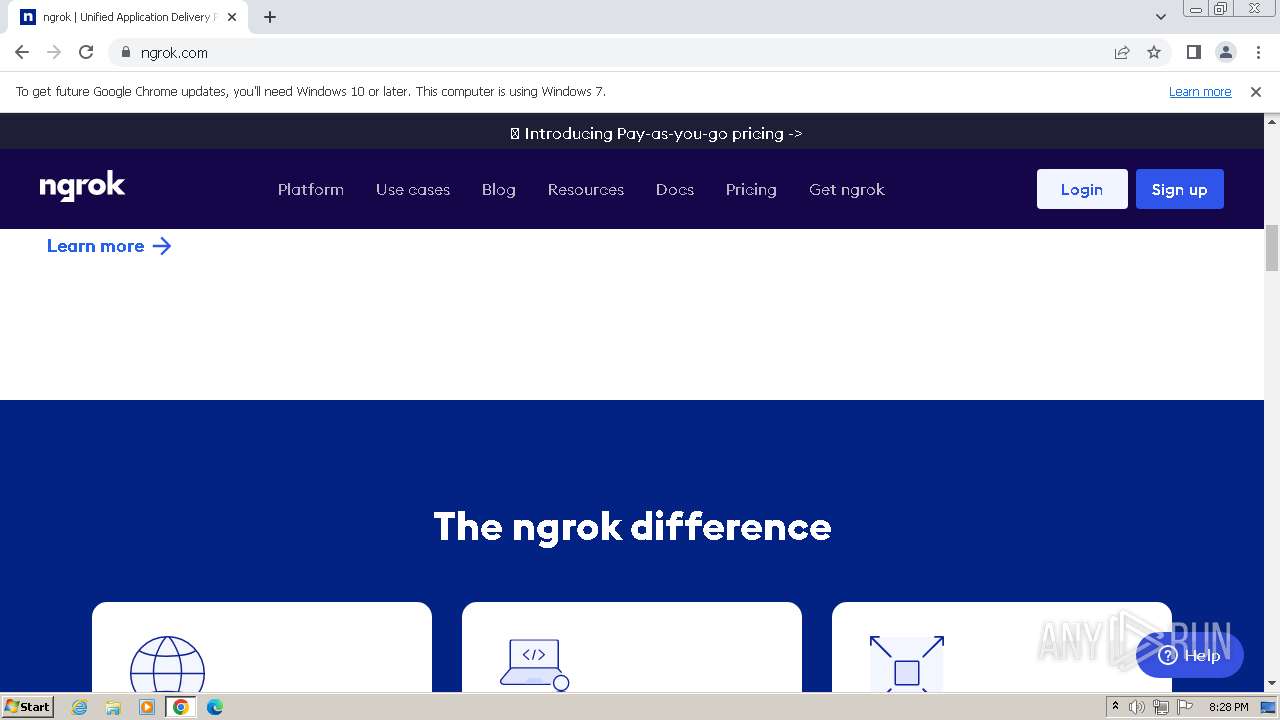Screen dimensions: 1280x720
Task: Close the ngrok browser tab
Action: 232,17
